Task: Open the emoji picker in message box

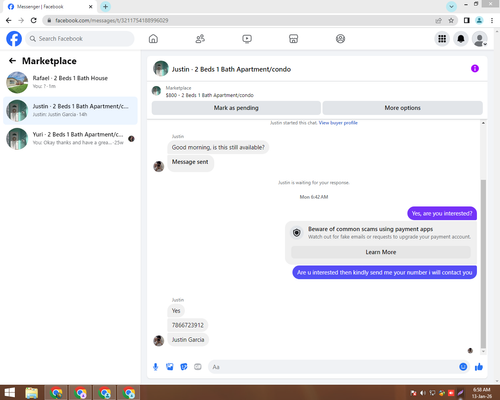Action: pos(463,367)
